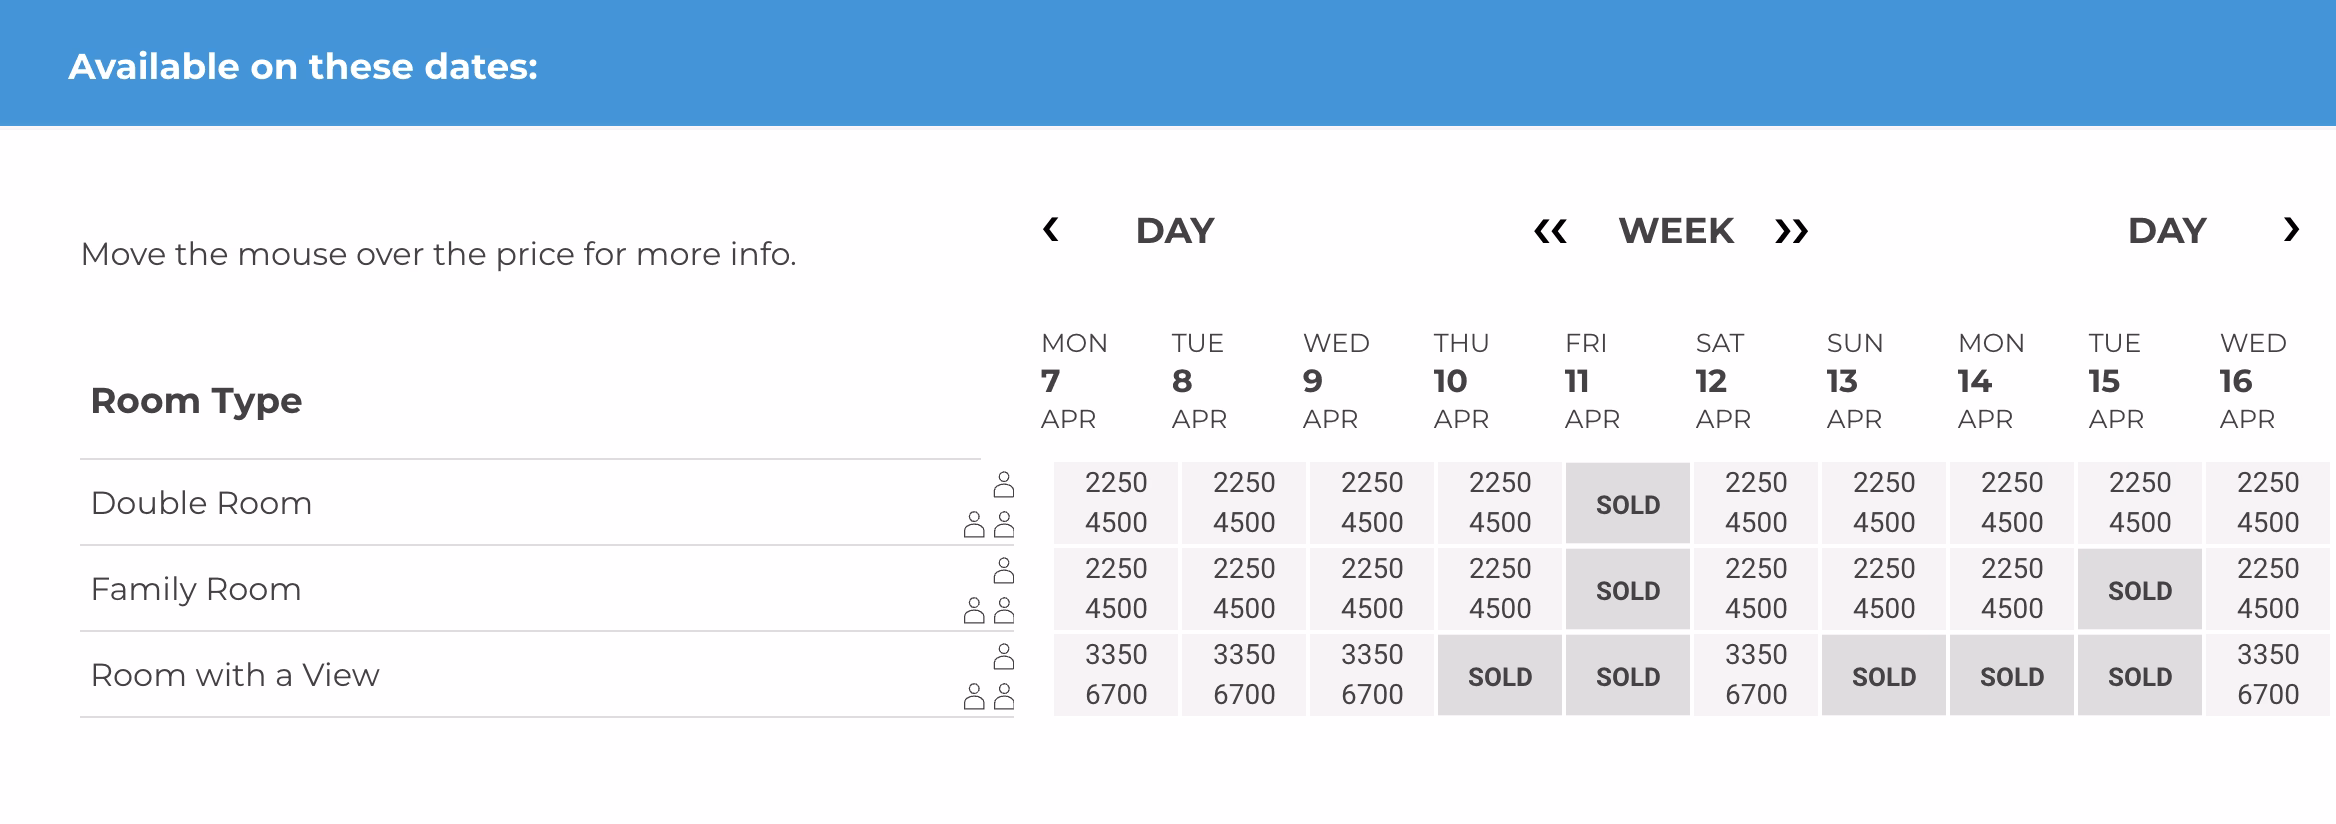2336x824 pixels.
Task: Select Double Room price on Tue 15 Apr
Action: coord(2140,503)
